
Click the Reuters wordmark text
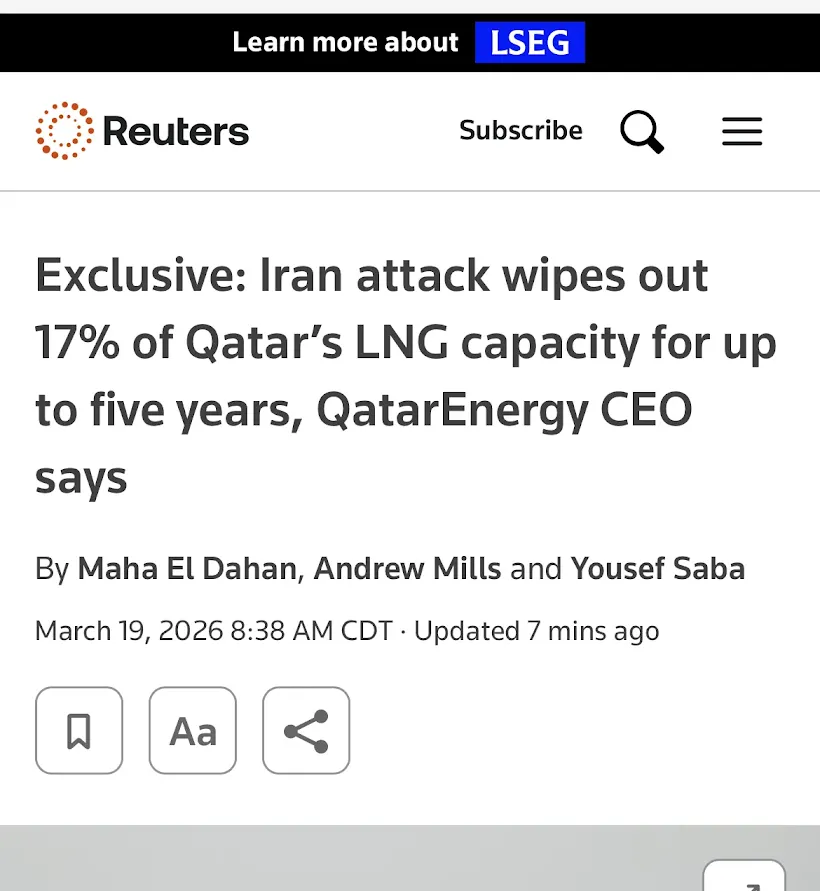(x=176, y=131)
